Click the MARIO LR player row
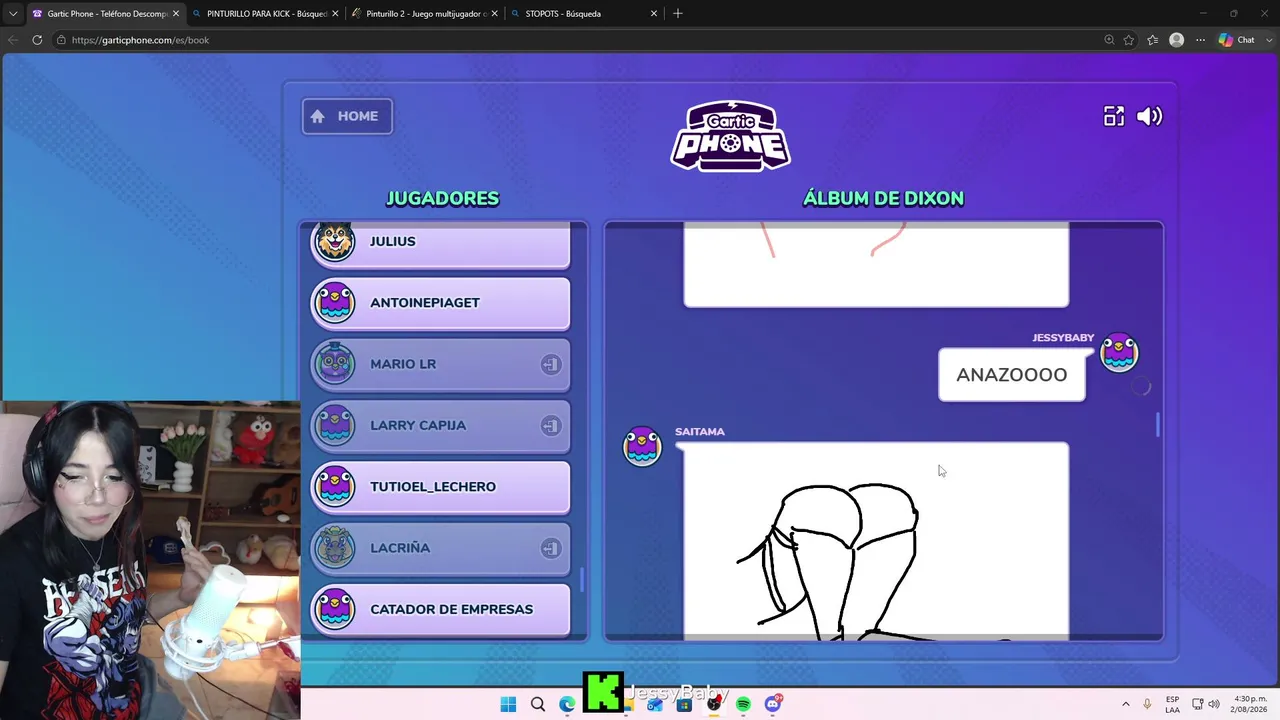This screenshot has width=1280, height=720. (x=440, y=364)
